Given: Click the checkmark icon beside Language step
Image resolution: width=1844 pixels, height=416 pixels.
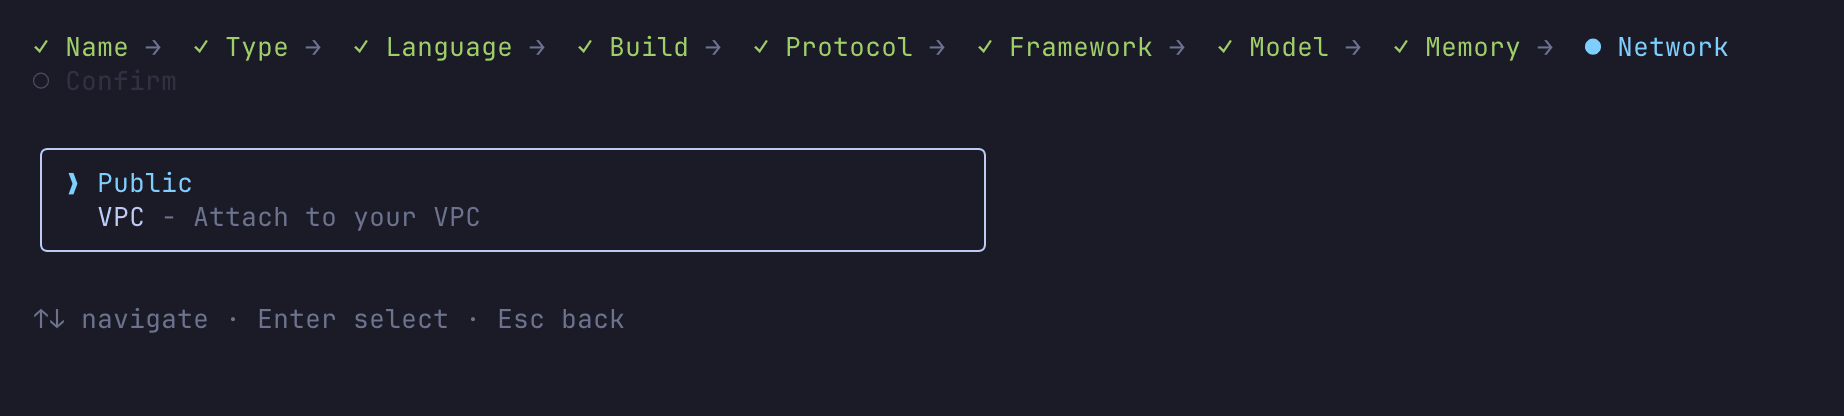Looking at the screenshot, I should click(x=361, y=47).
